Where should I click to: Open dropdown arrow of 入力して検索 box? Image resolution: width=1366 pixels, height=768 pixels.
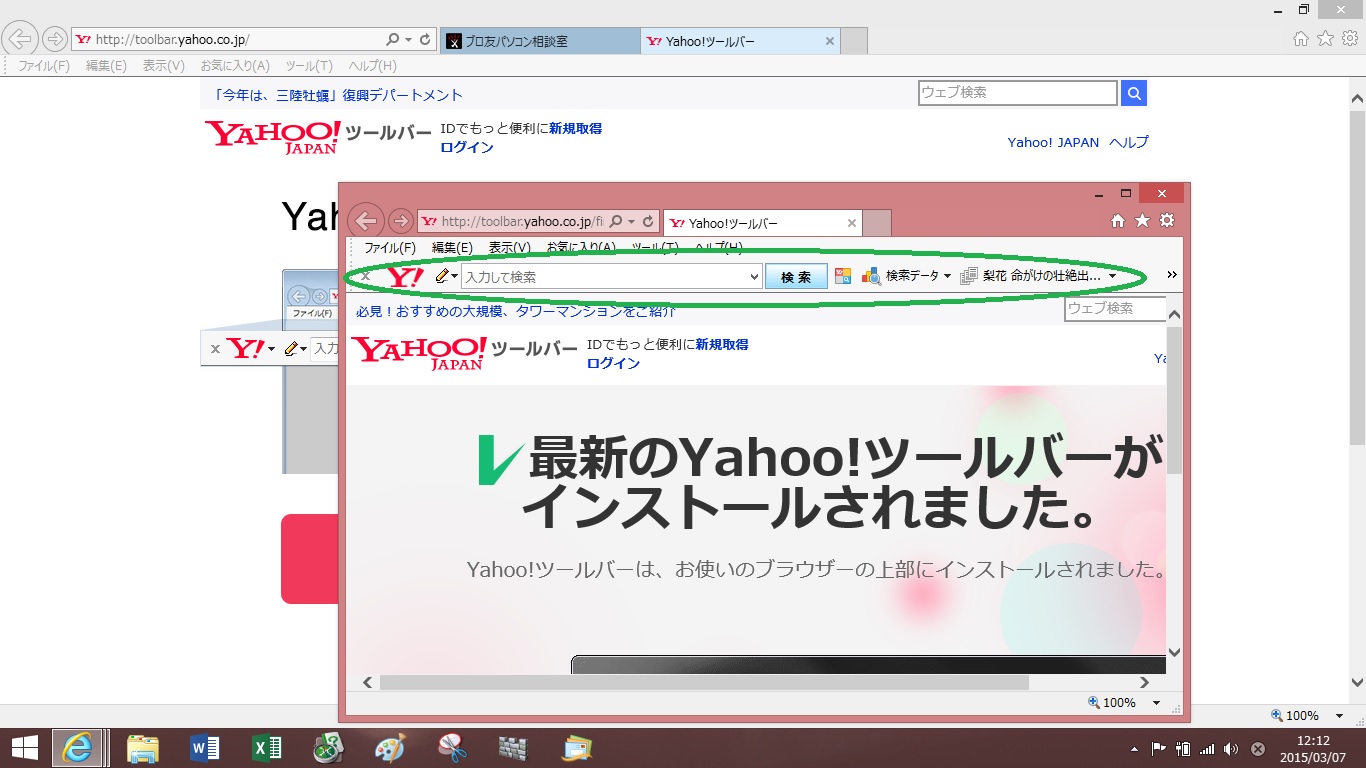point(754,277)
